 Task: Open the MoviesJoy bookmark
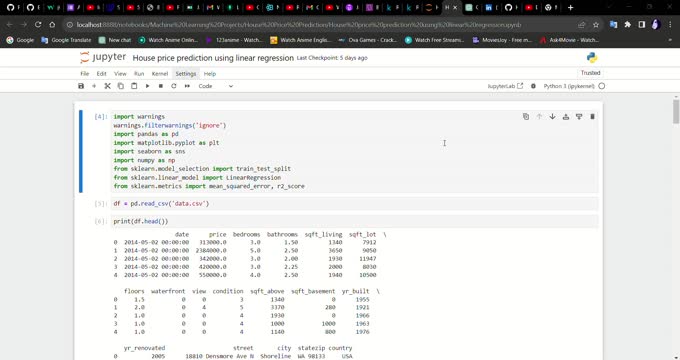(x=502, y=40)
